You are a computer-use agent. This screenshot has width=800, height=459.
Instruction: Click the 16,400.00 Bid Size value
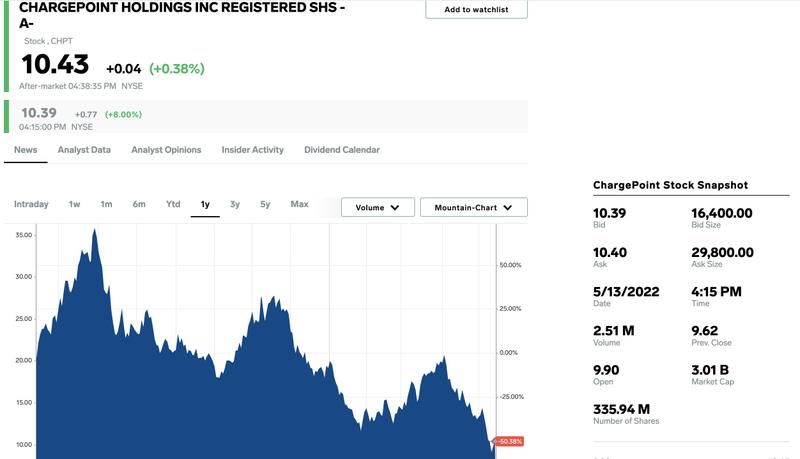[721, 213]
